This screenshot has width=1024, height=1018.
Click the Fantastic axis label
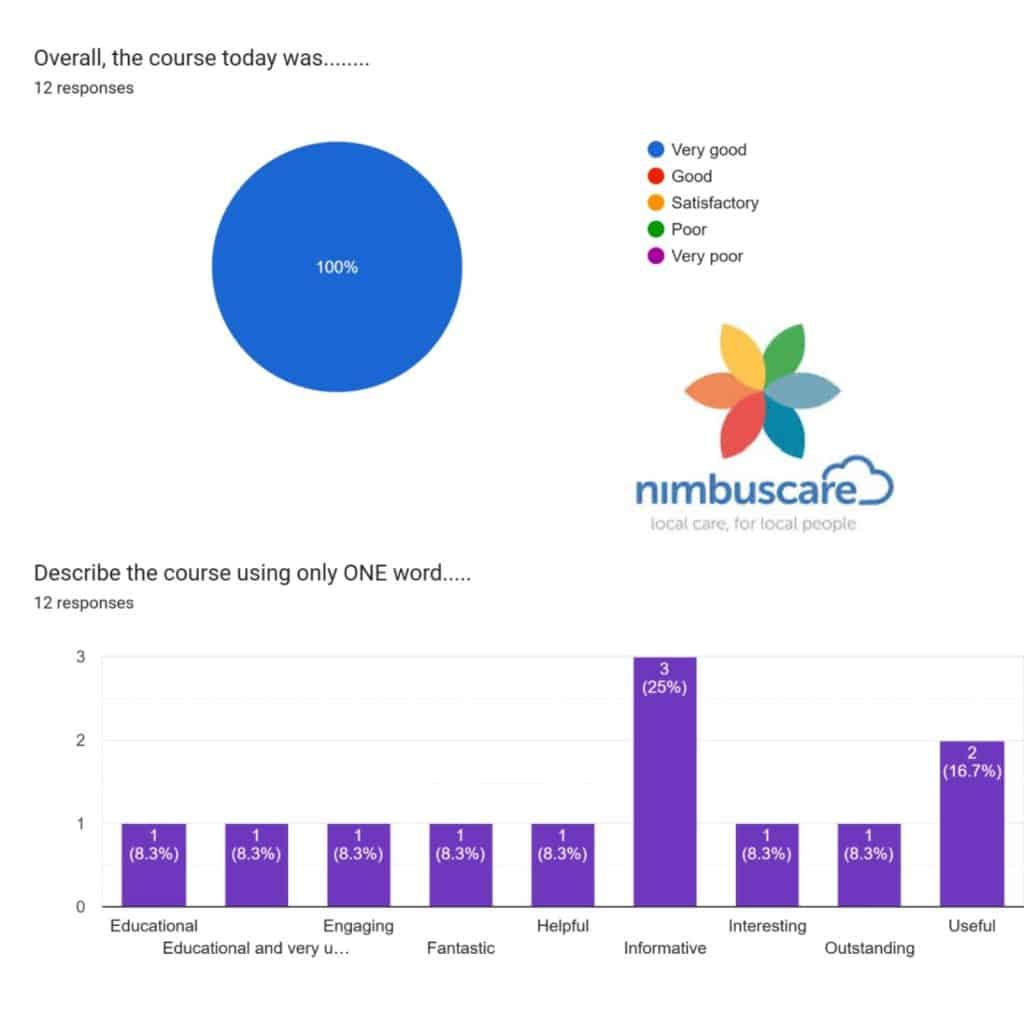460,948
